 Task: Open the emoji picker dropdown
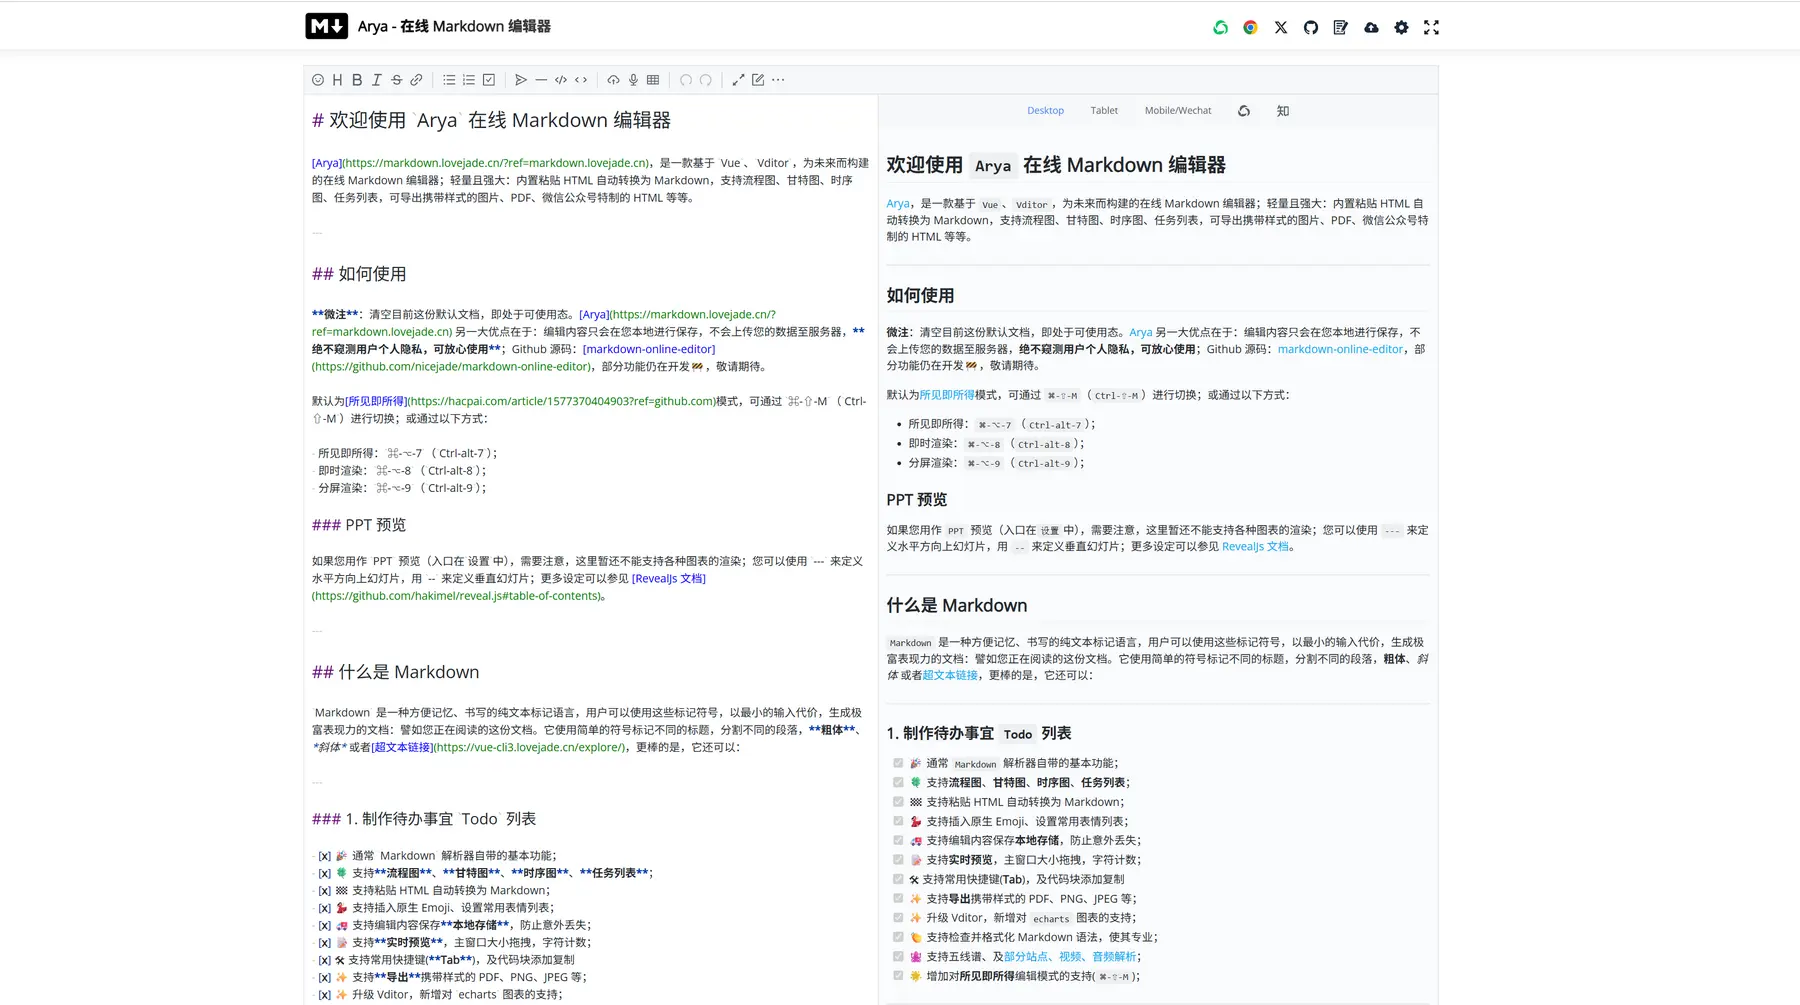coord(318,80)
